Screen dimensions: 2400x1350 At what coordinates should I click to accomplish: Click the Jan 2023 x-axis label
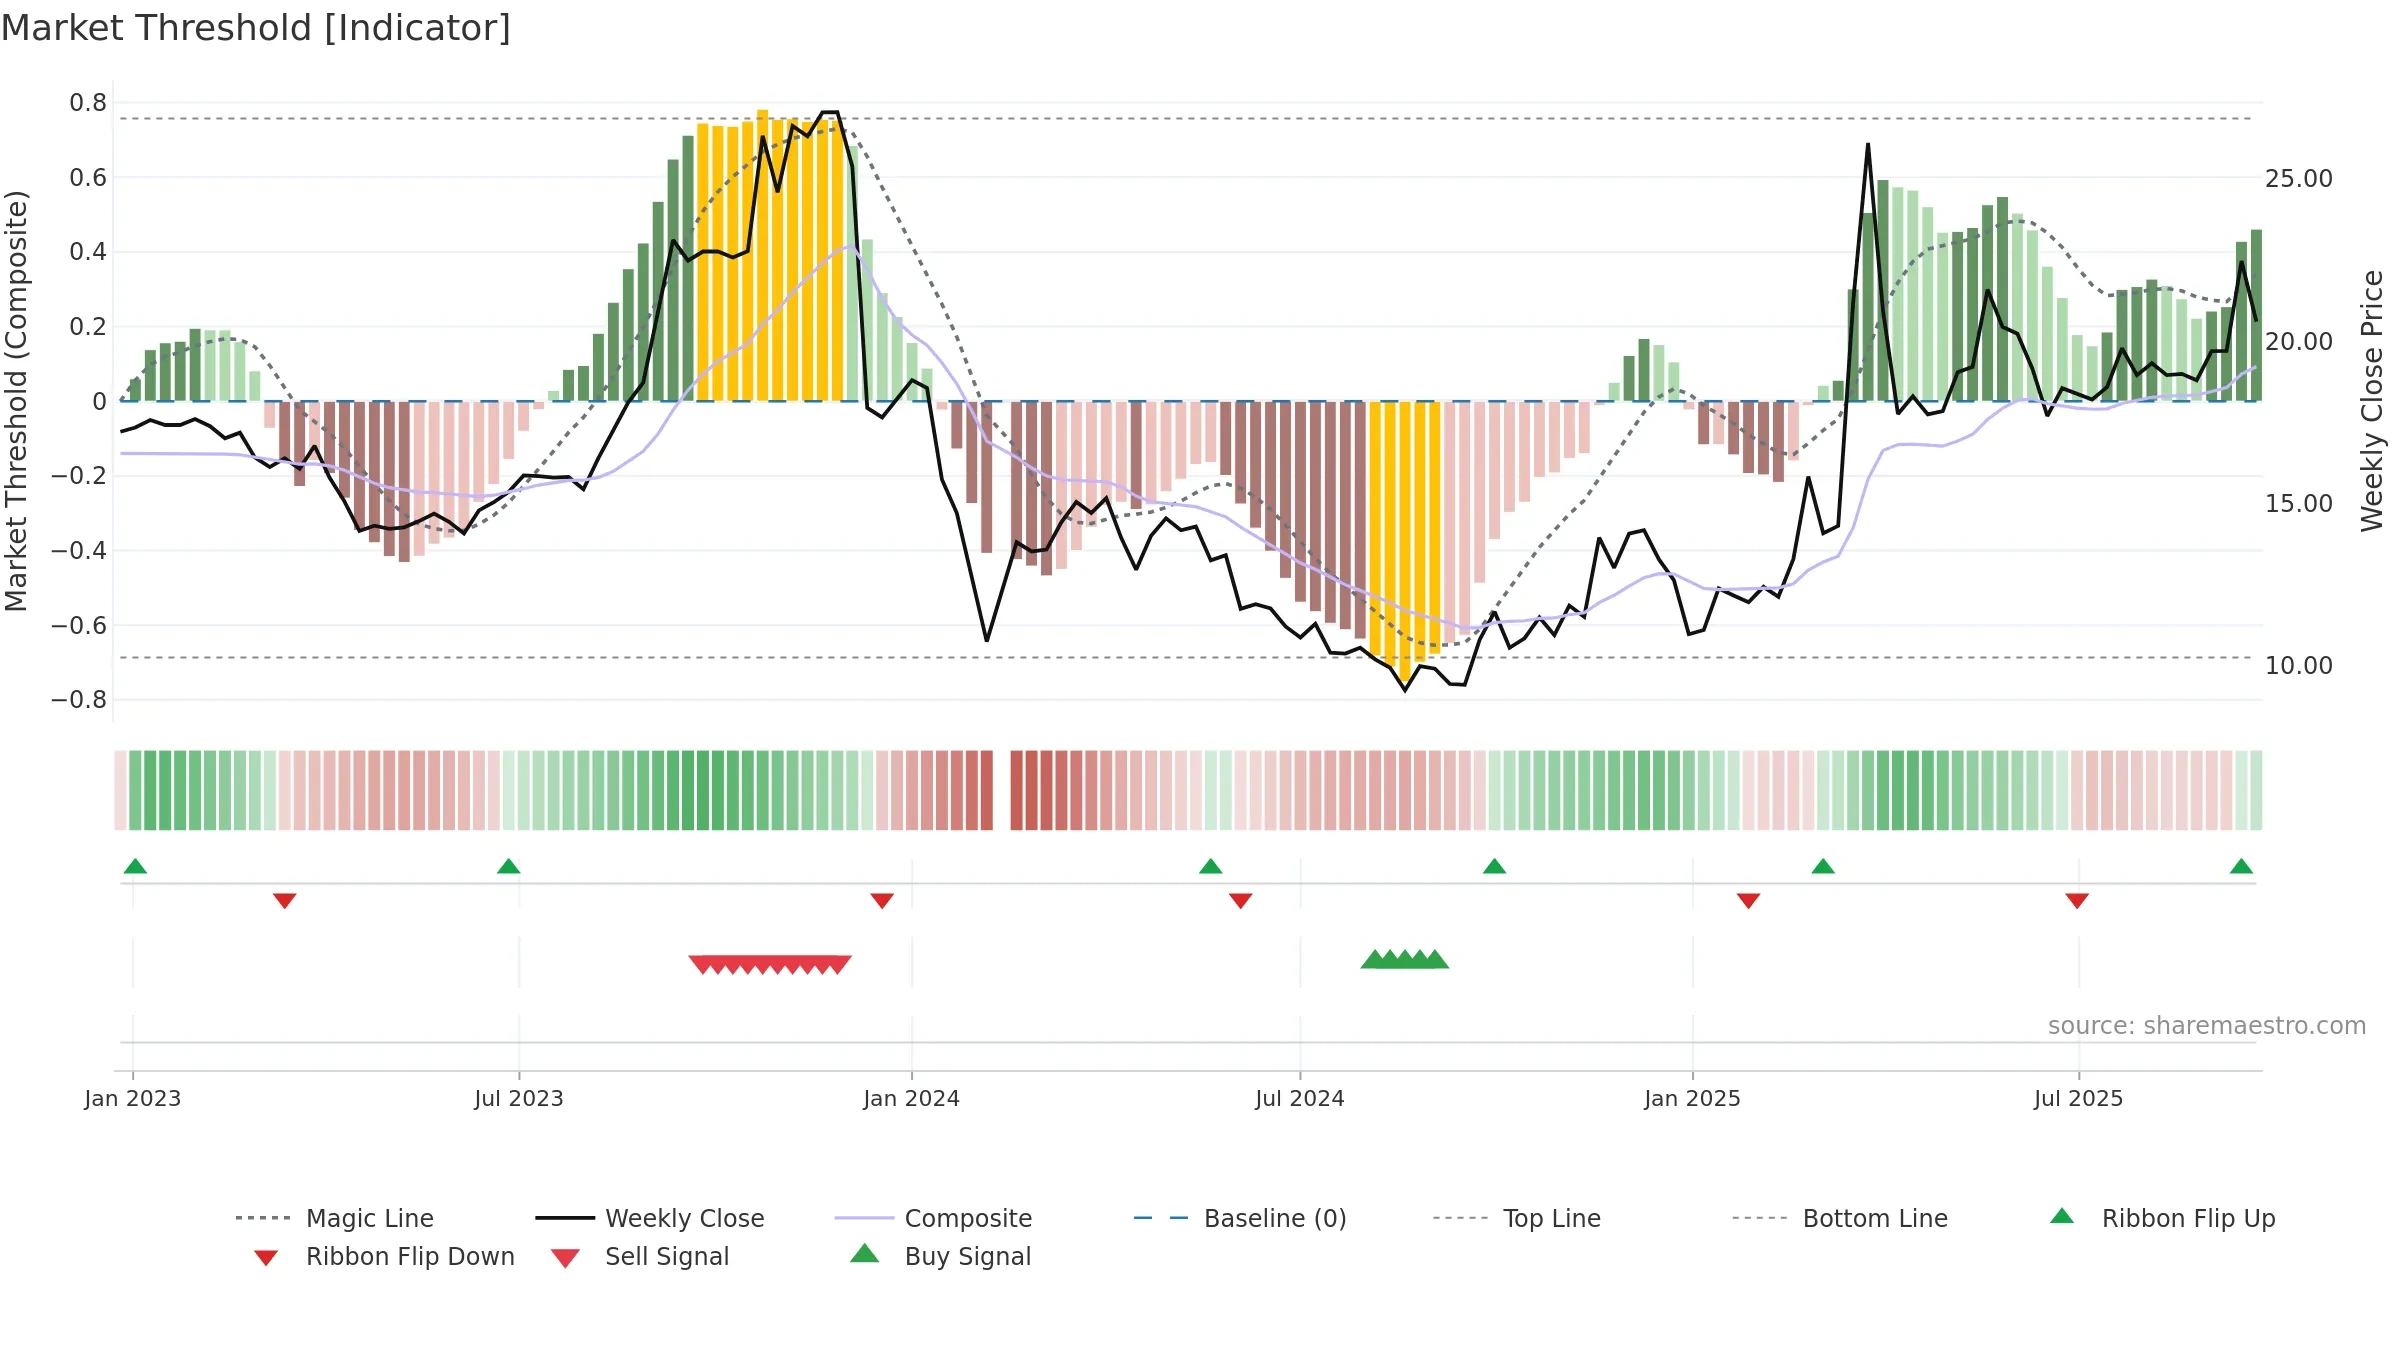click(133, 1098)
